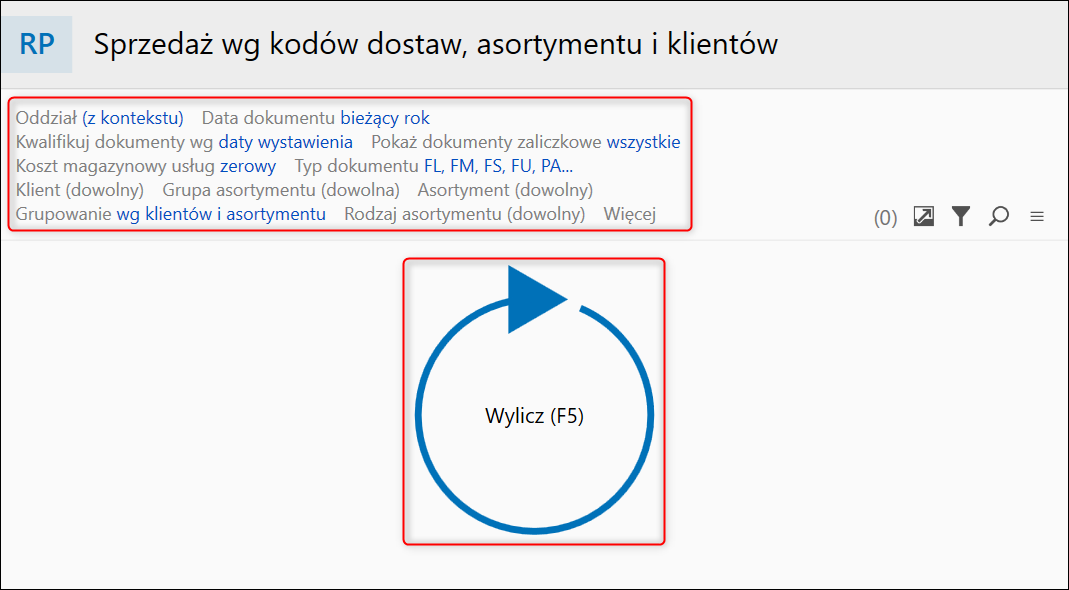Change Grupowanie wg klientów i asortymentu
The height and width of the screenshot is (590, 1069).
point(221,214)
